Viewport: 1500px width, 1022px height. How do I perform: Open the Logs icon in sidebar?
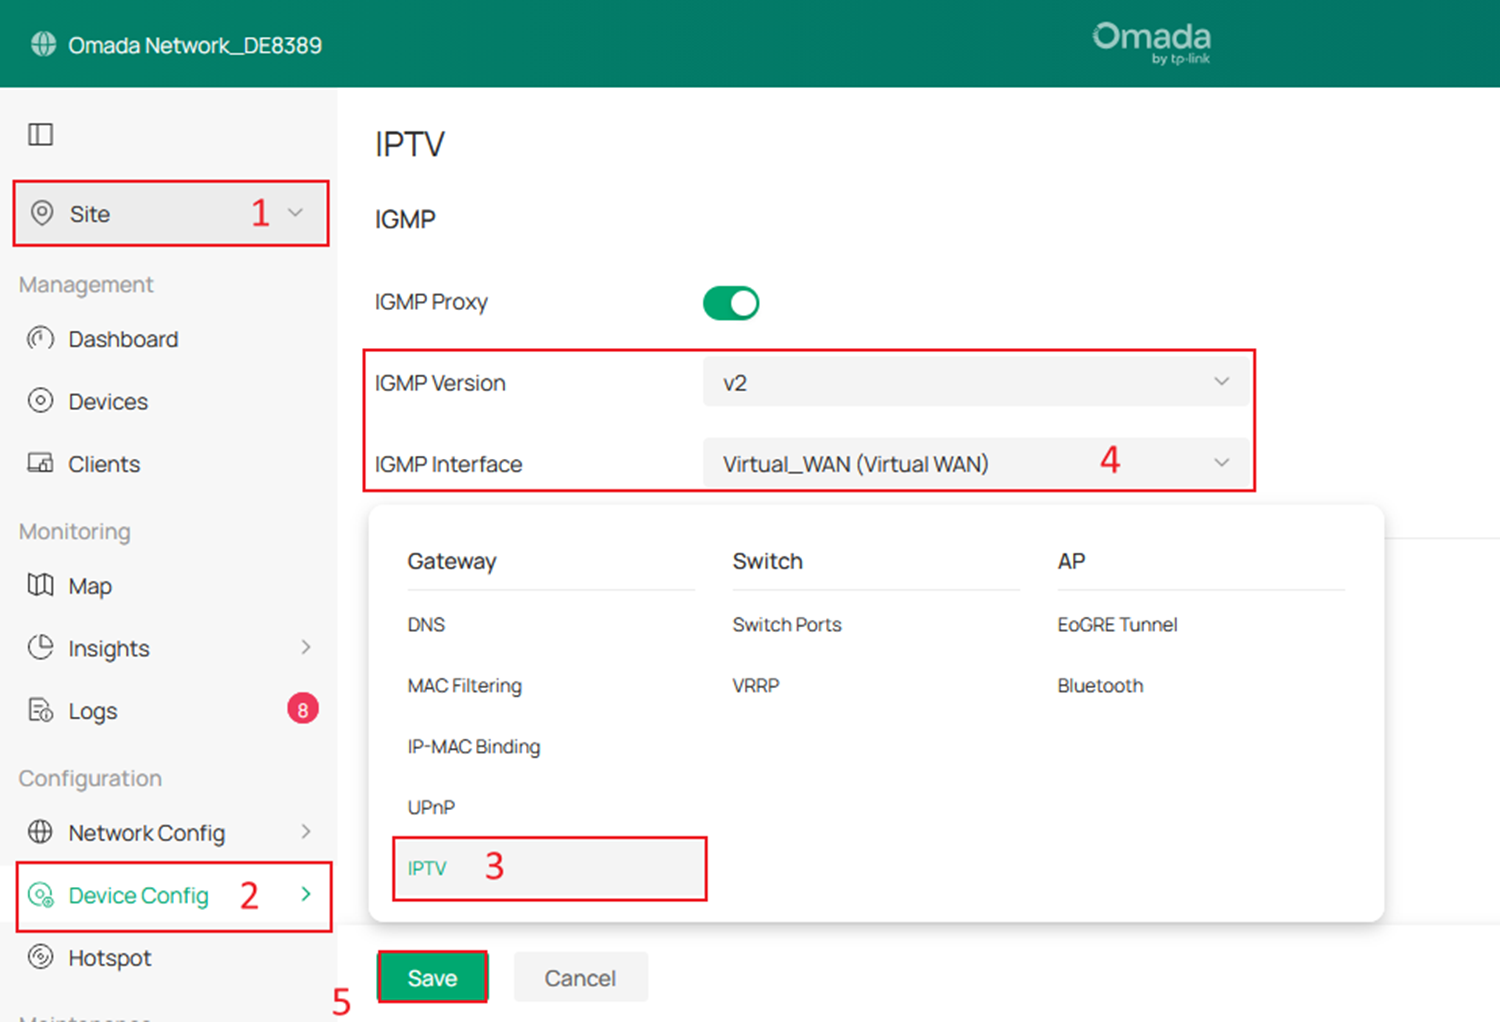point(40,710)
